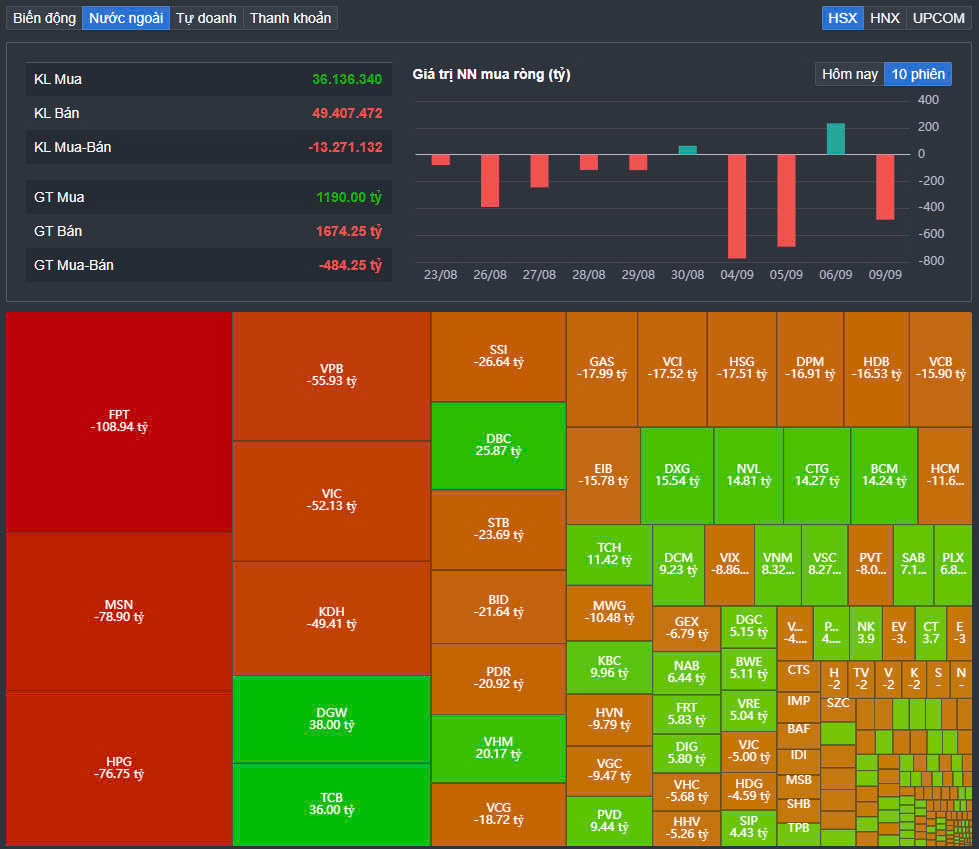Open the VIC -52.13 tỷ tile
The height and width of the screenshot is (849, 979).
[x=332, y=501]
